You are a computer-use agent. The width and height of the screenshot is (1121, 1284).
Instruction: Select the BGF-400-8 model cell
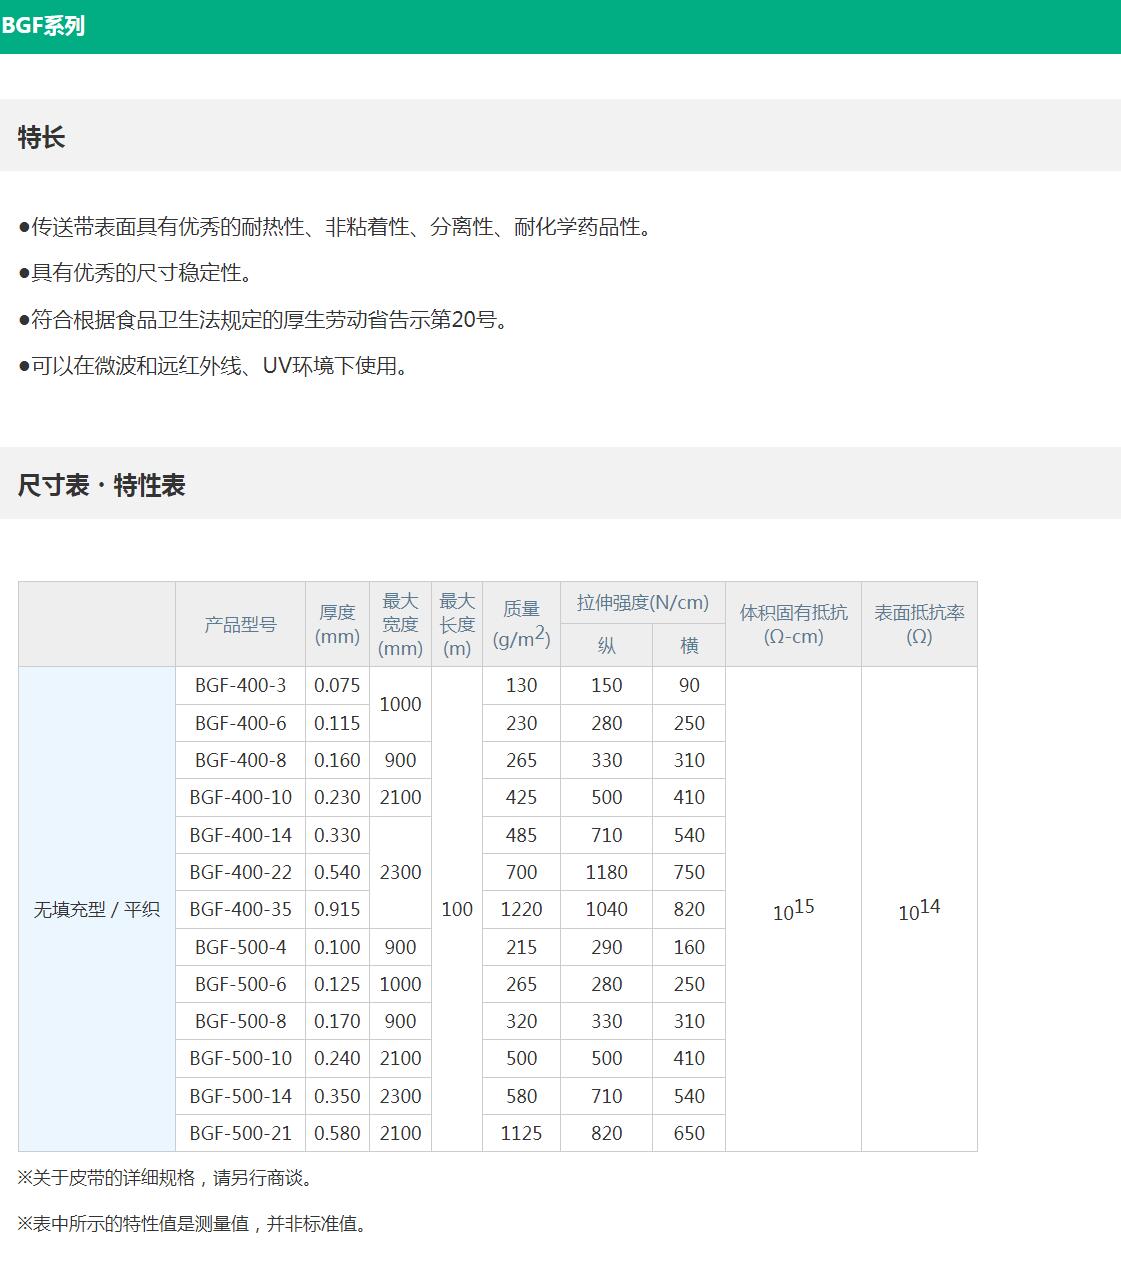pyautogui.click(x=240, y=760)
